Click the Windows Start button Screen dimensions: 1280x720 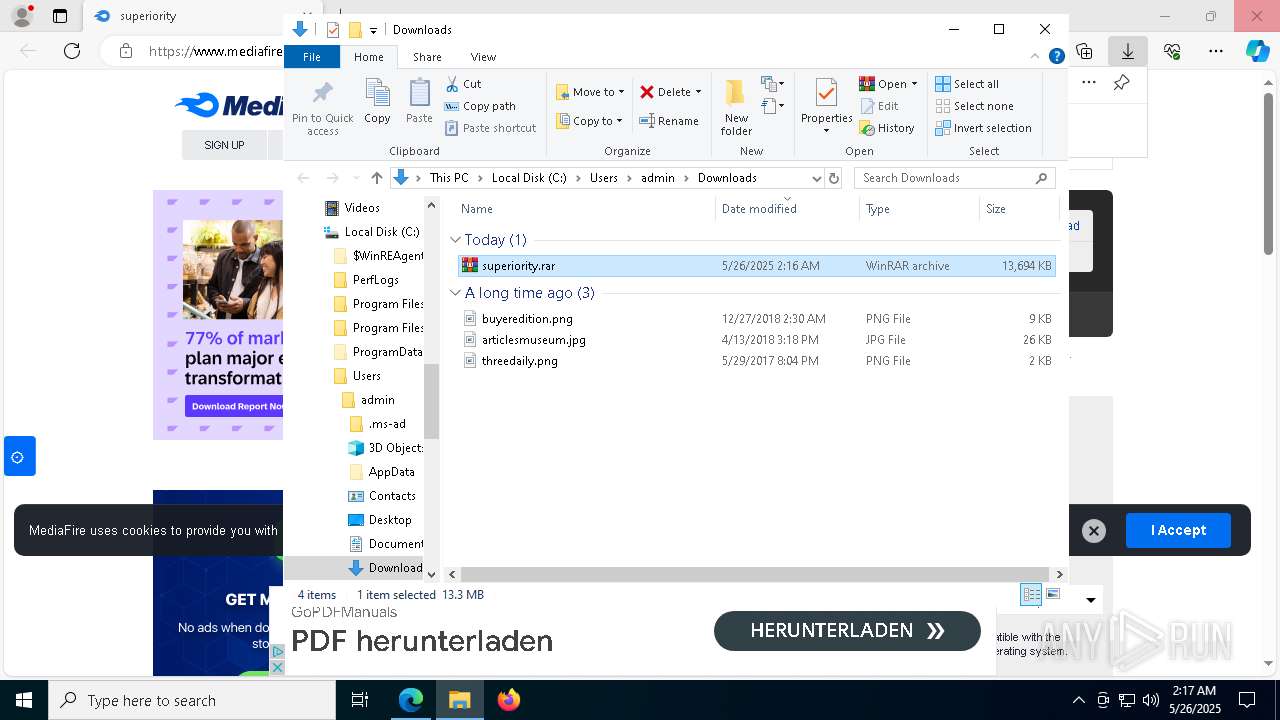pyautogui.click(x=24, y=700)
